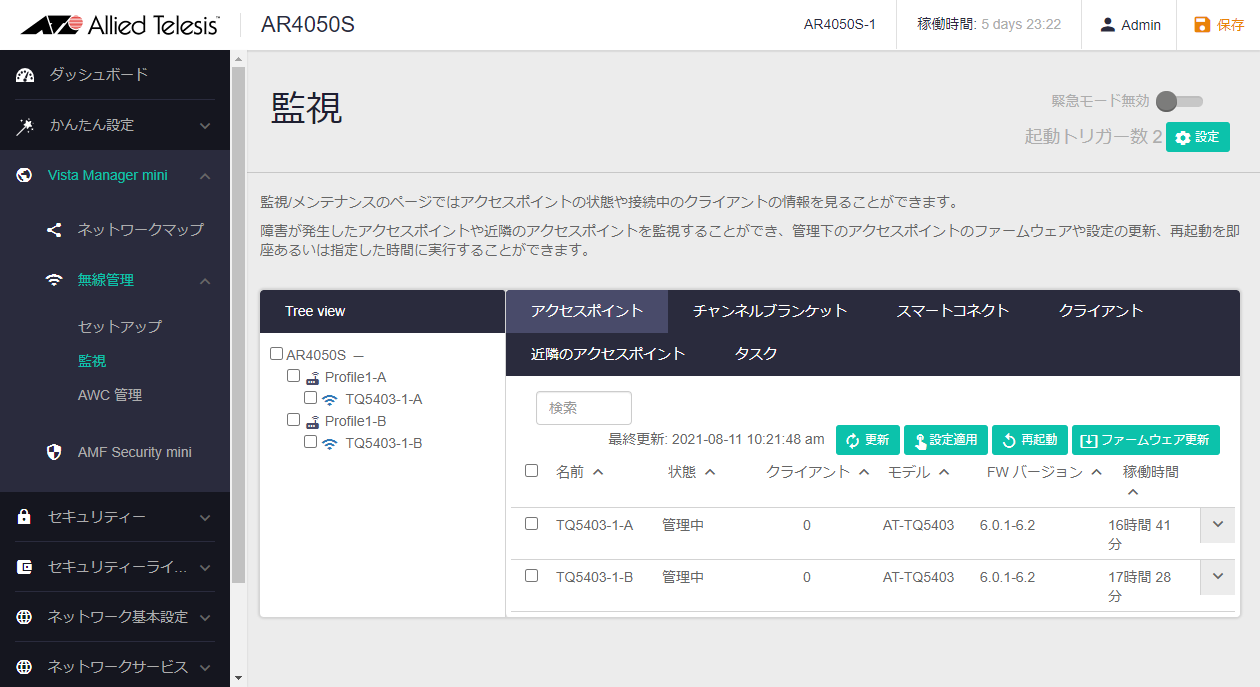The width and height of the screenshot is (1260, 687).
Task: Click the Admin user icon
Action: (x=1107, y=25)
